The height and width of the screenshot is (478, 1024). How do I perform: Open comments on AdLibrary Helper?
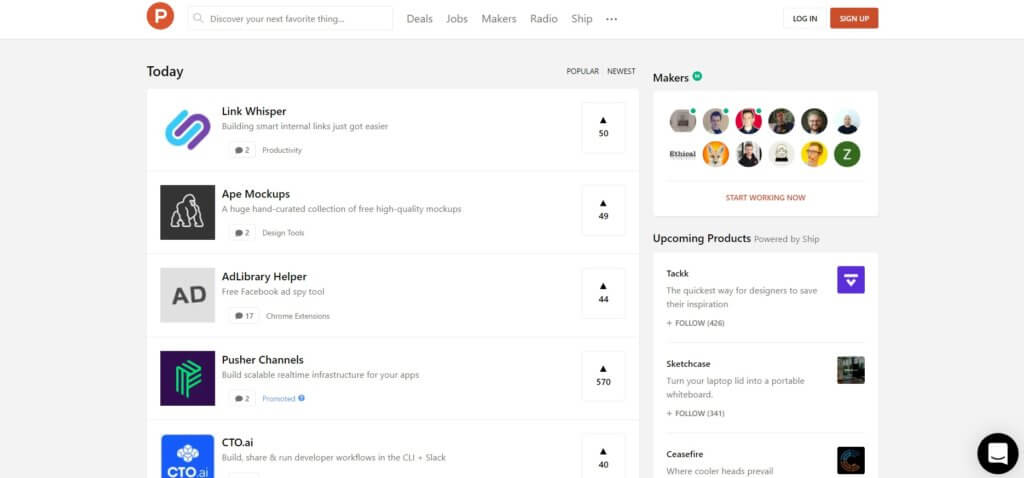243,316
